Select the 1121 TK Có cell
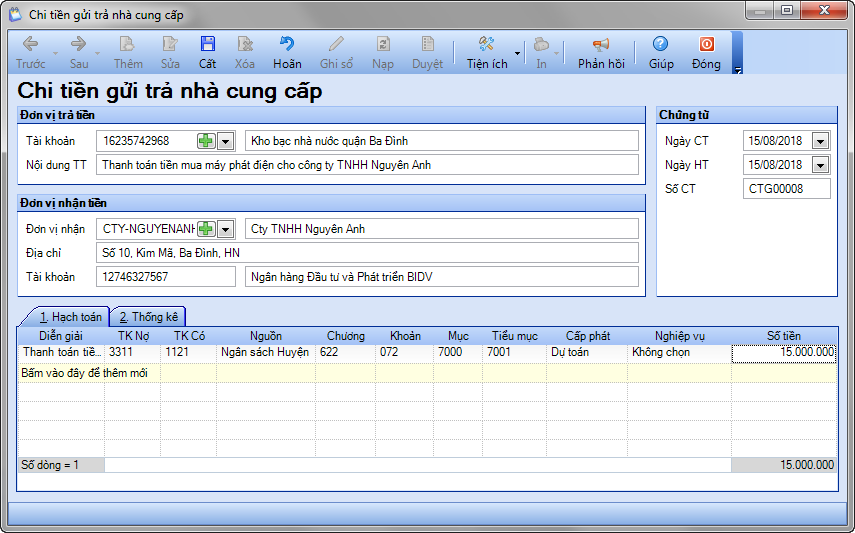The height and width of the screenshot is (533, 855). point(189,352)
